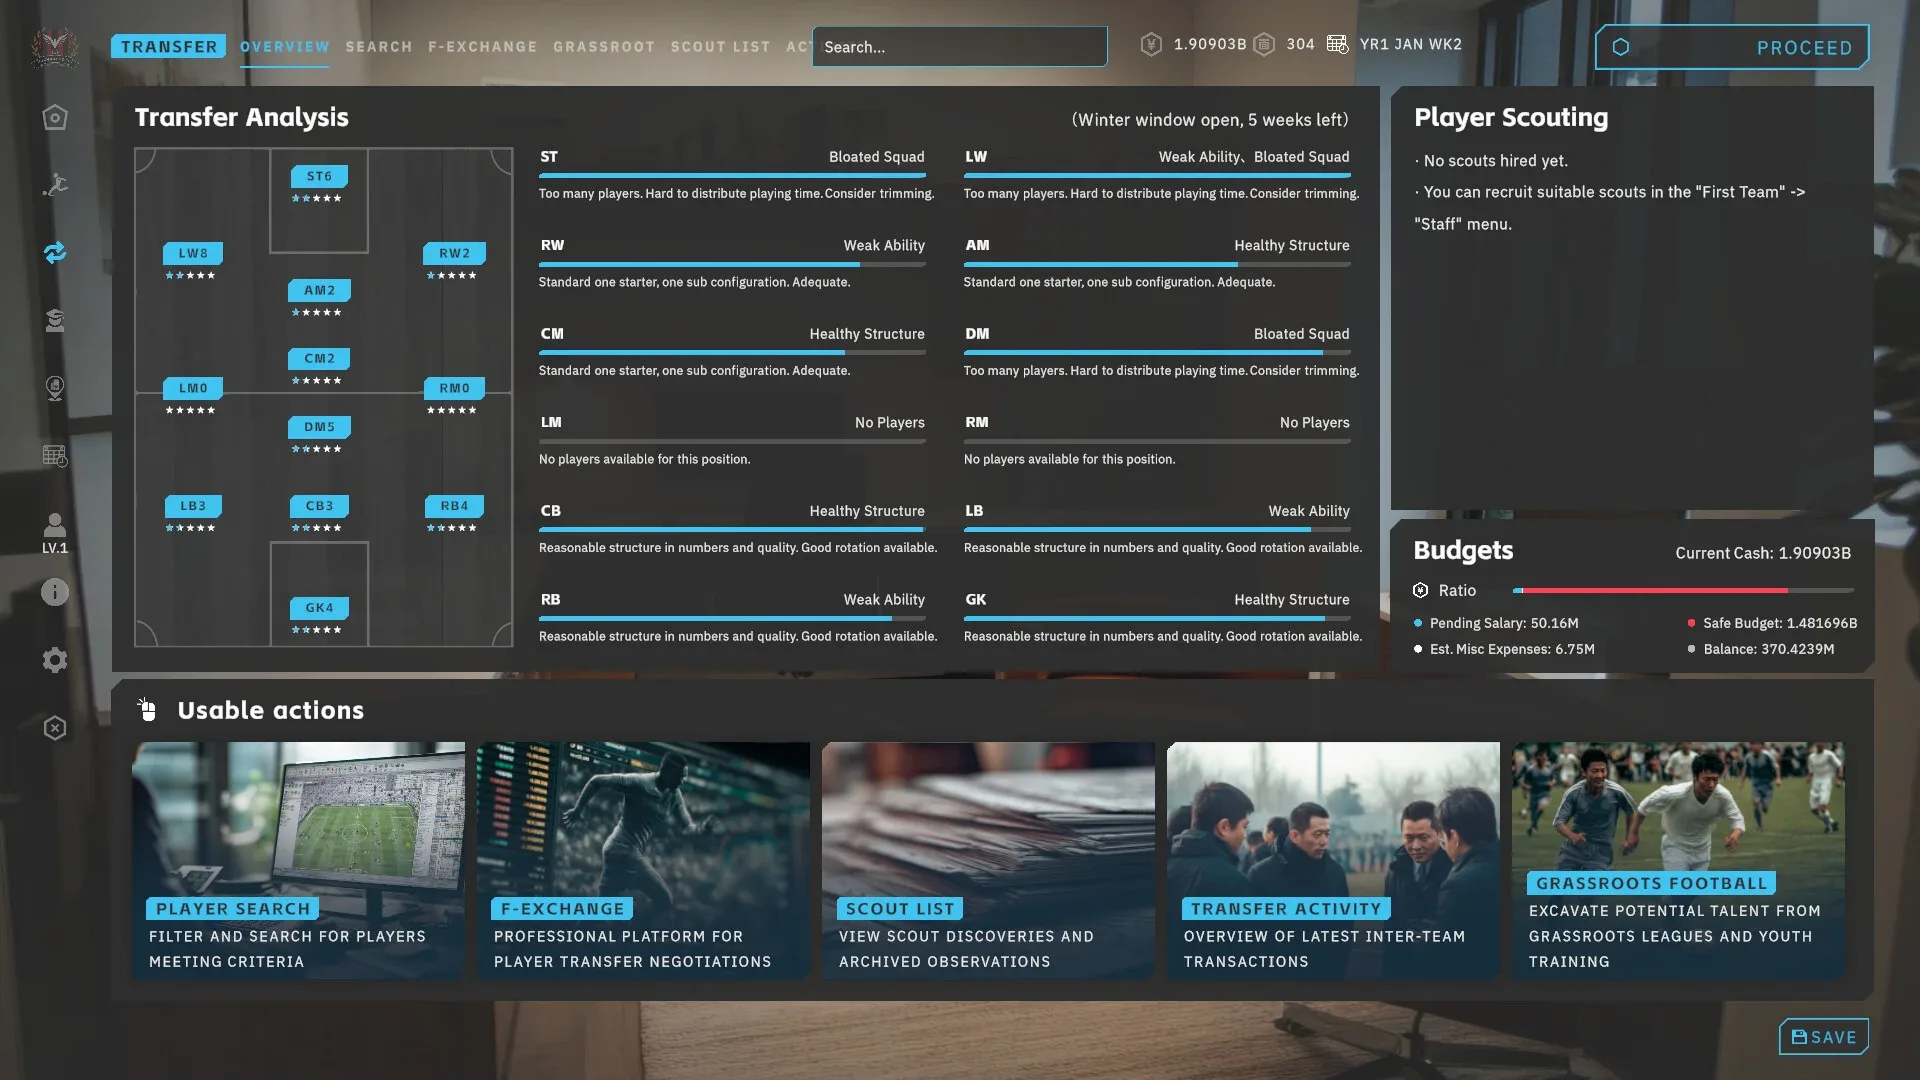The image size is (1920, 1080).
Task: Click the club crest logo
Action: click(55, 47)
